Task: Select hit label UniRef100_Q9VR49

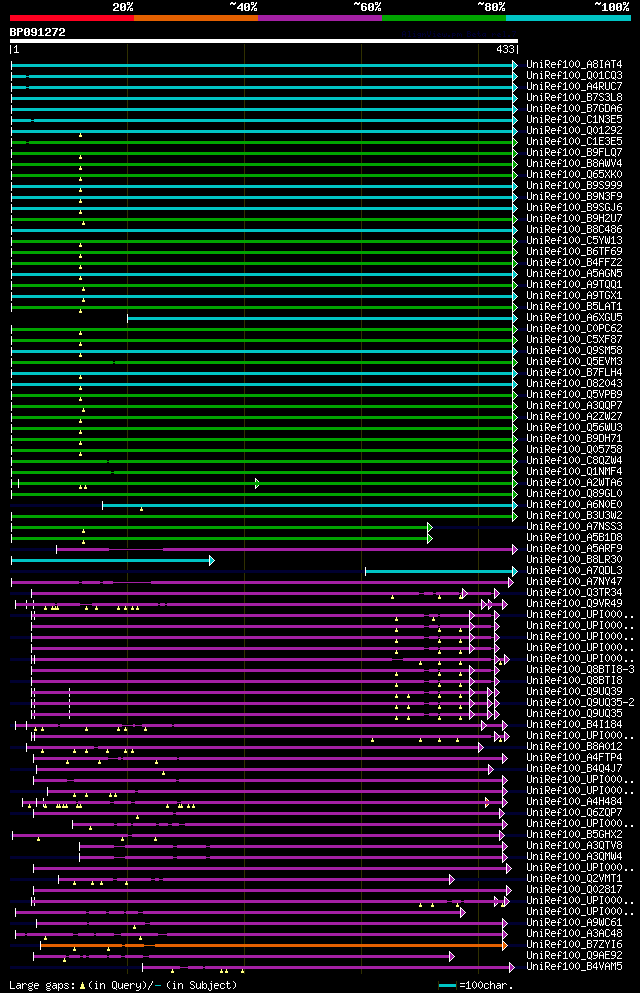Action: (x=574, y=604)
